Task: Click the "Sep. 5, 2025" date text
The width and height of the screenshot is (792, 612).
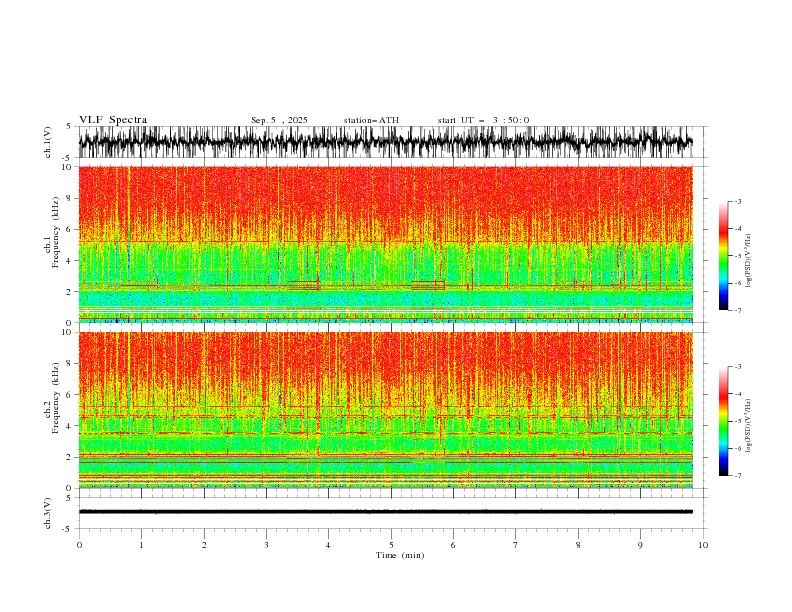Action: click(x=279, y=120)
